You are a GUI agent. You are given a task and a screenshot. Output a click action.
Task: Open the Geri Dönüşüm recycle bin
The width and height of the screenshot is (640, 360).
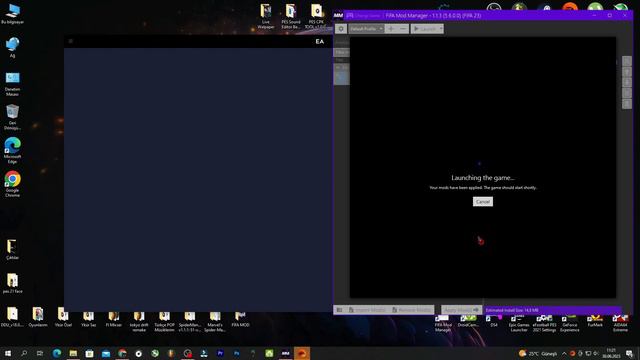coord(12,118)
